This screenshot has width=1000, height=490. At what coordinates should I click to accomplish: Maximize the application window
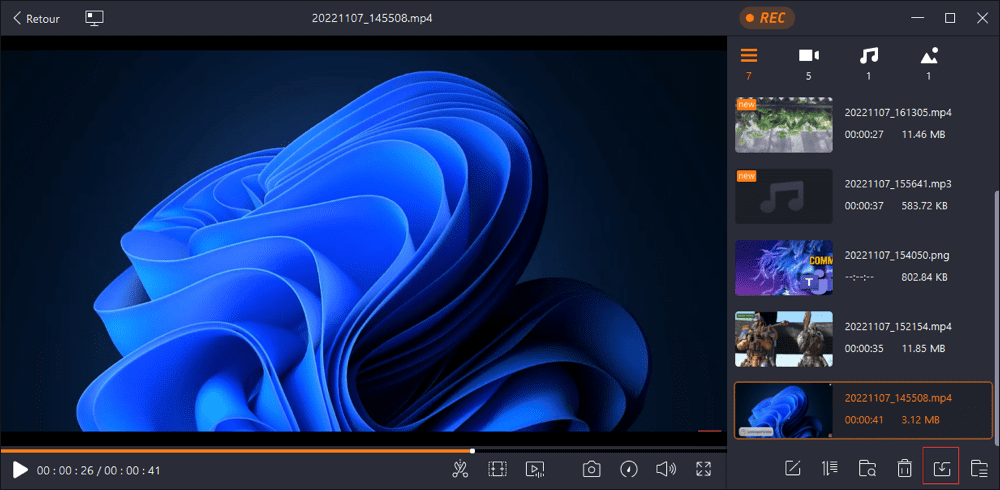(x=950, y=18)
